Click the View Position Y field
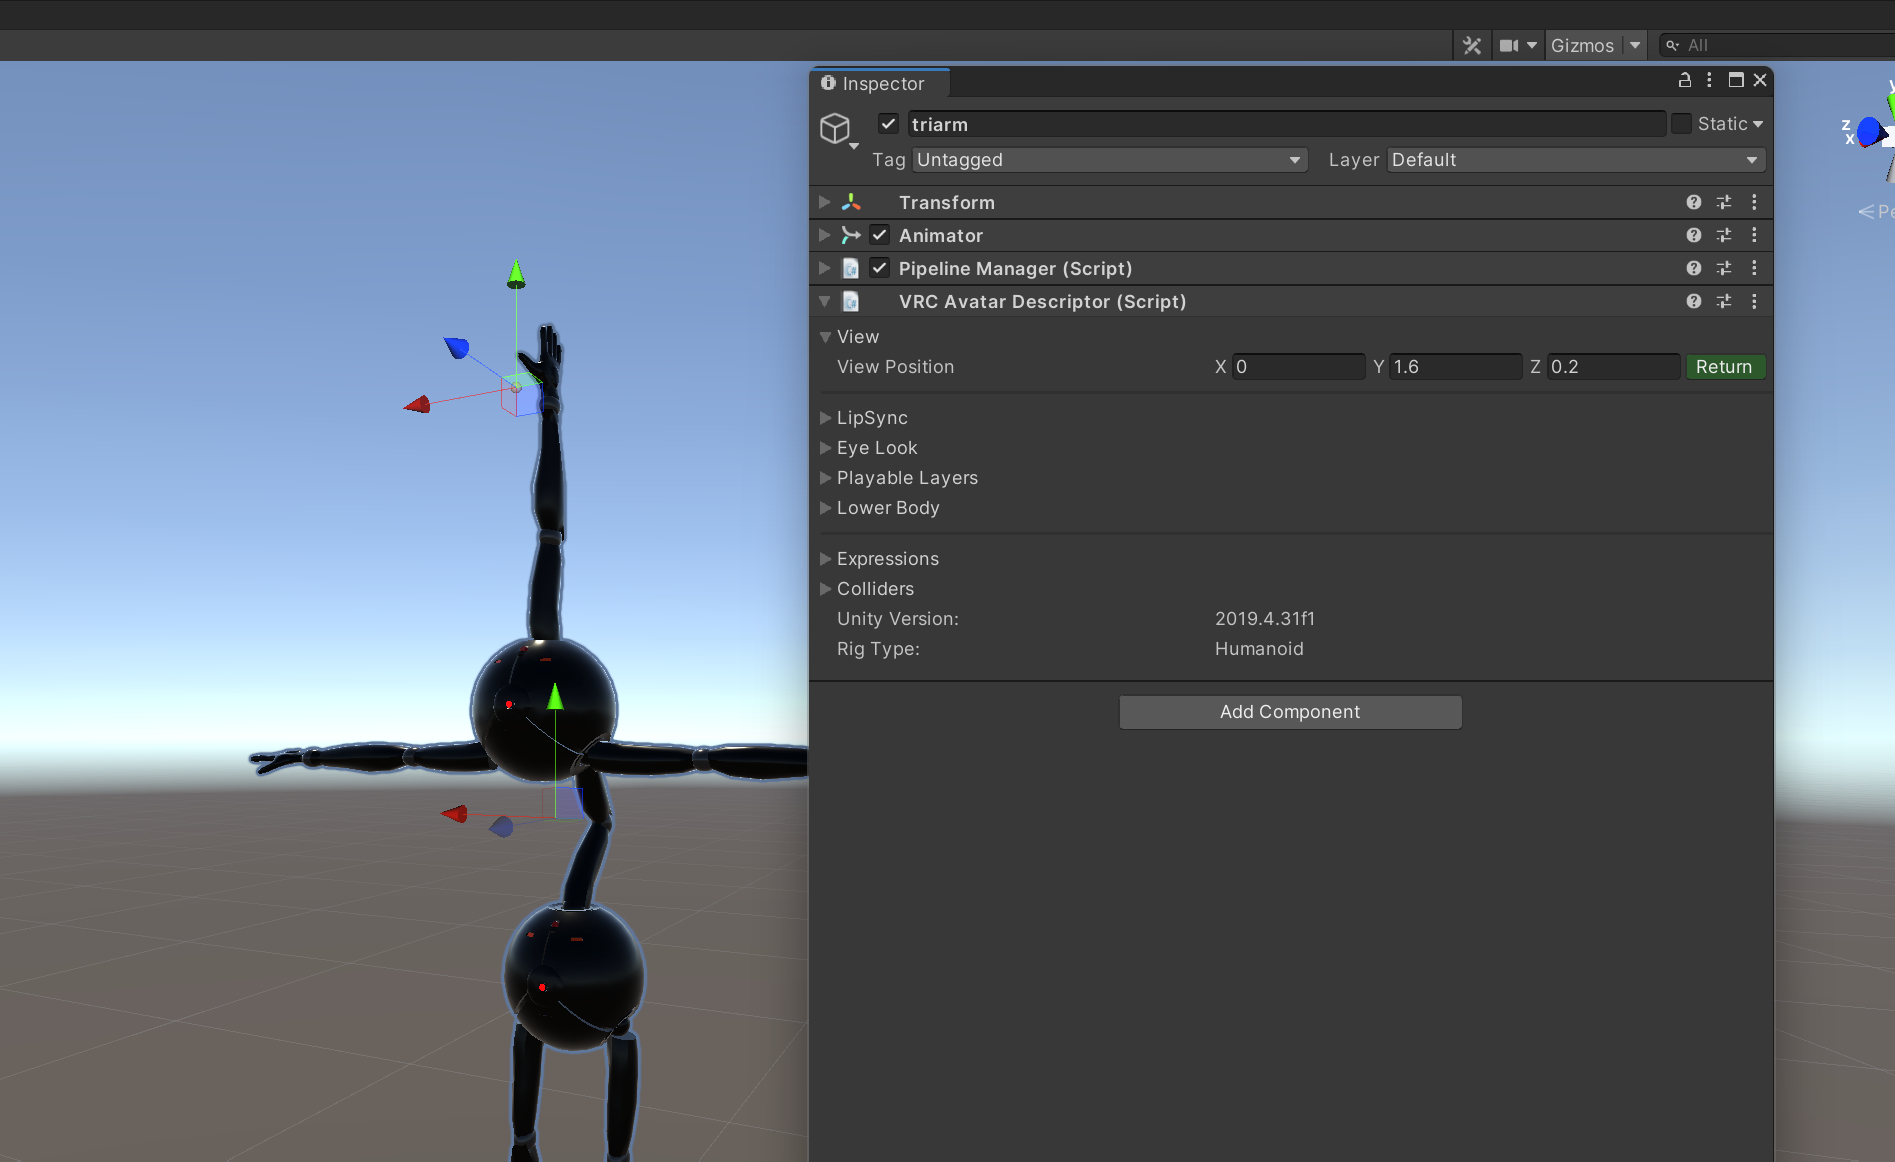Viewport: 1895px width, 1162px height. pyautogui.click(x=1454, y=367)
